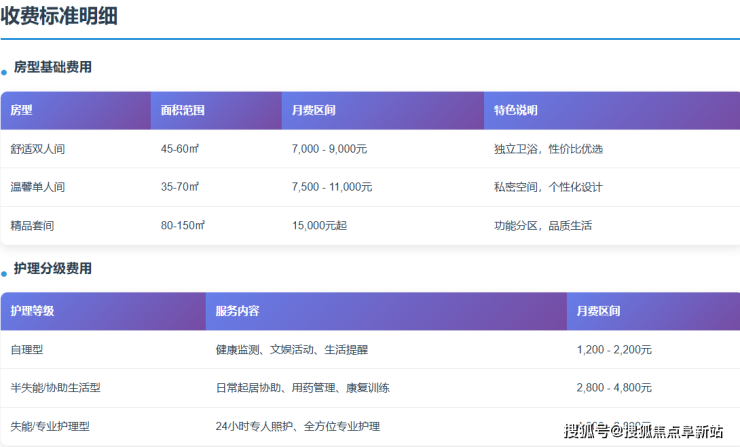
Task: Click the 特色说明 column header
Action: coord(515,111)
